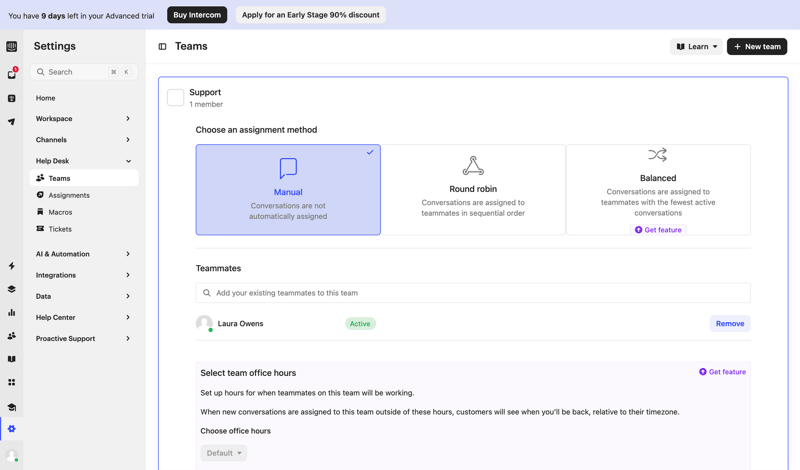Toggle the sidebar panel icon beside Teams
Screen dimensions: 800x470
tap(162, 46)
